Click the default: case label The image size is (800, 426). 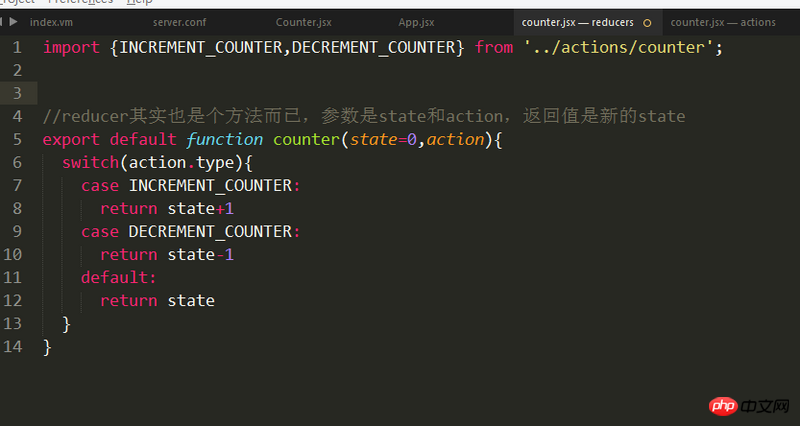pos(118,277)
